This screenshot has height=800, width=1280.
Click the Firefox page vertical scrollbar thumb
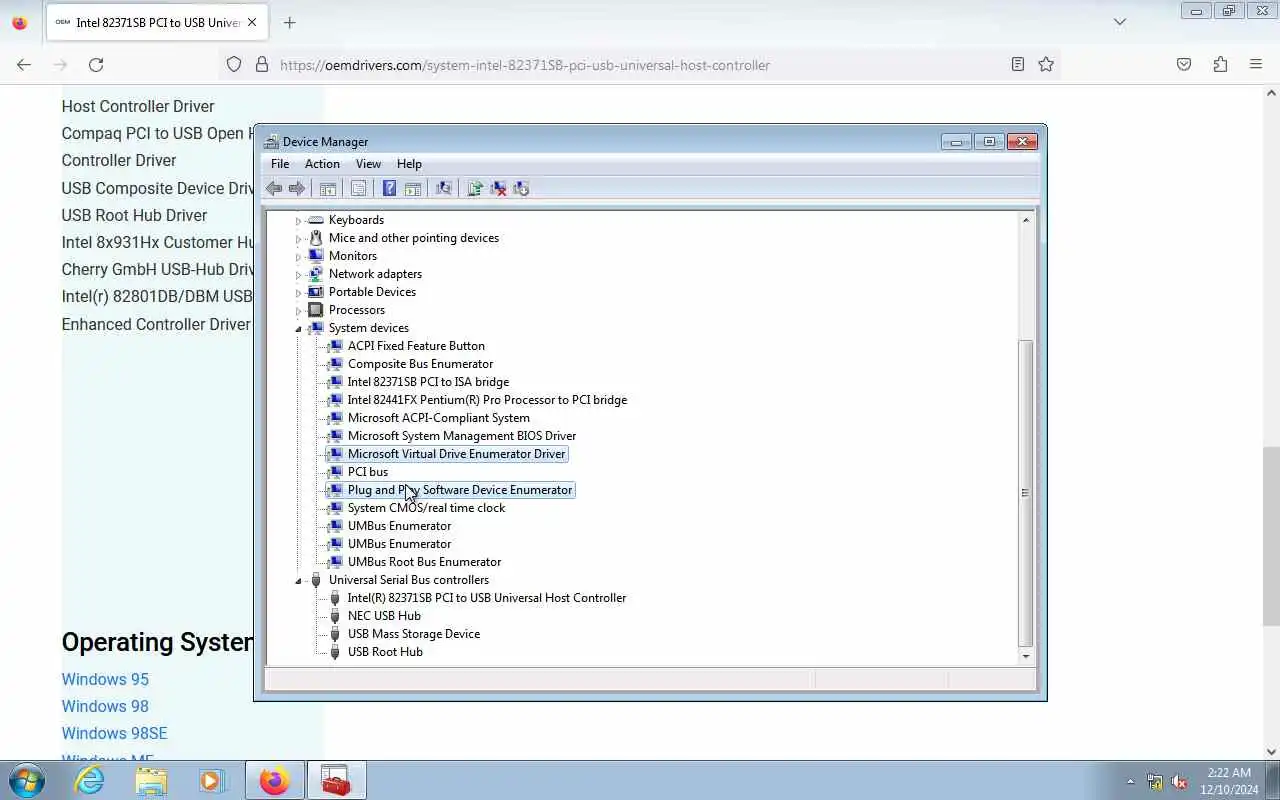pos(1271,537)
